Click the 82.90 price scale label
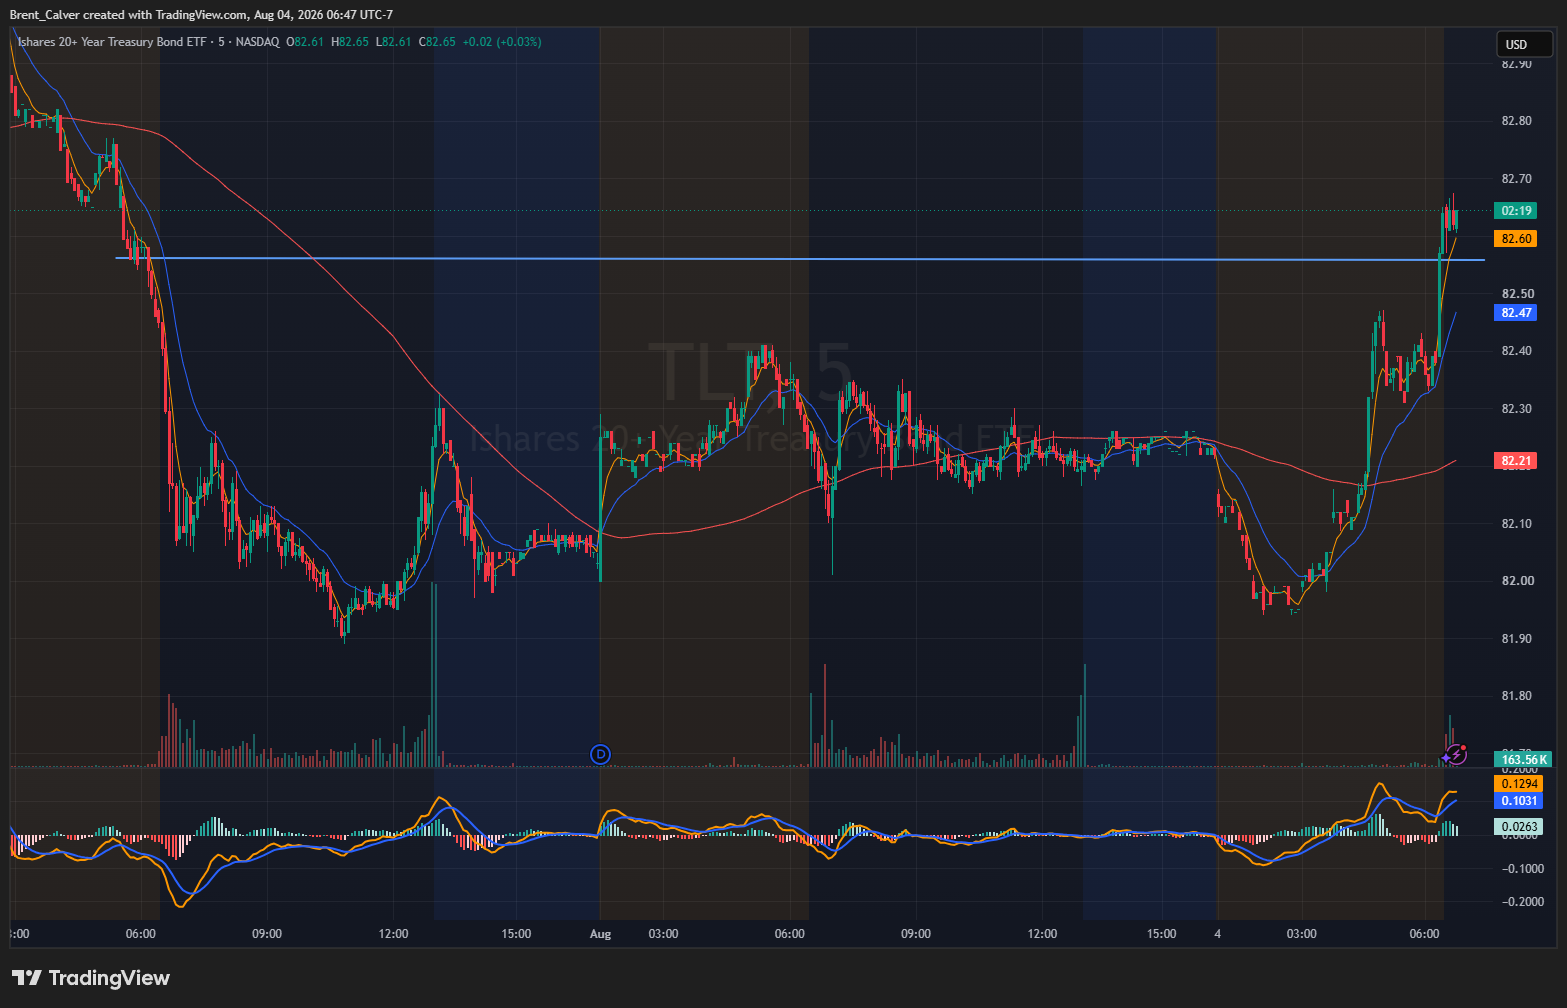This screenshot has height=1008, width=1567. tap(1517, 64)
